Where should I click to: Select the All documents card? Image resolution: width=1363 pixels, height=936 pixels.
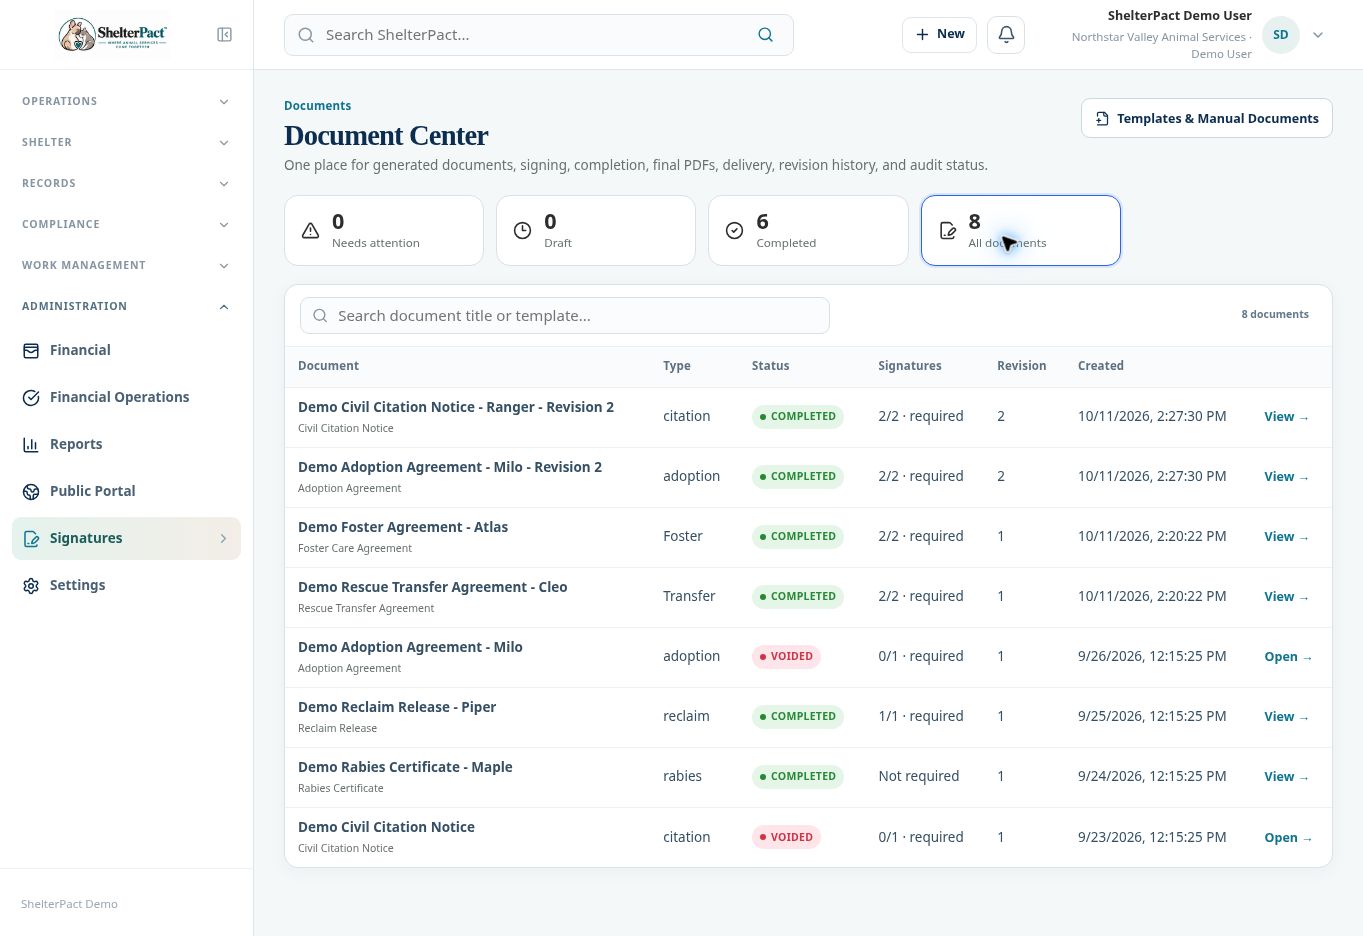coord(1020,230)
